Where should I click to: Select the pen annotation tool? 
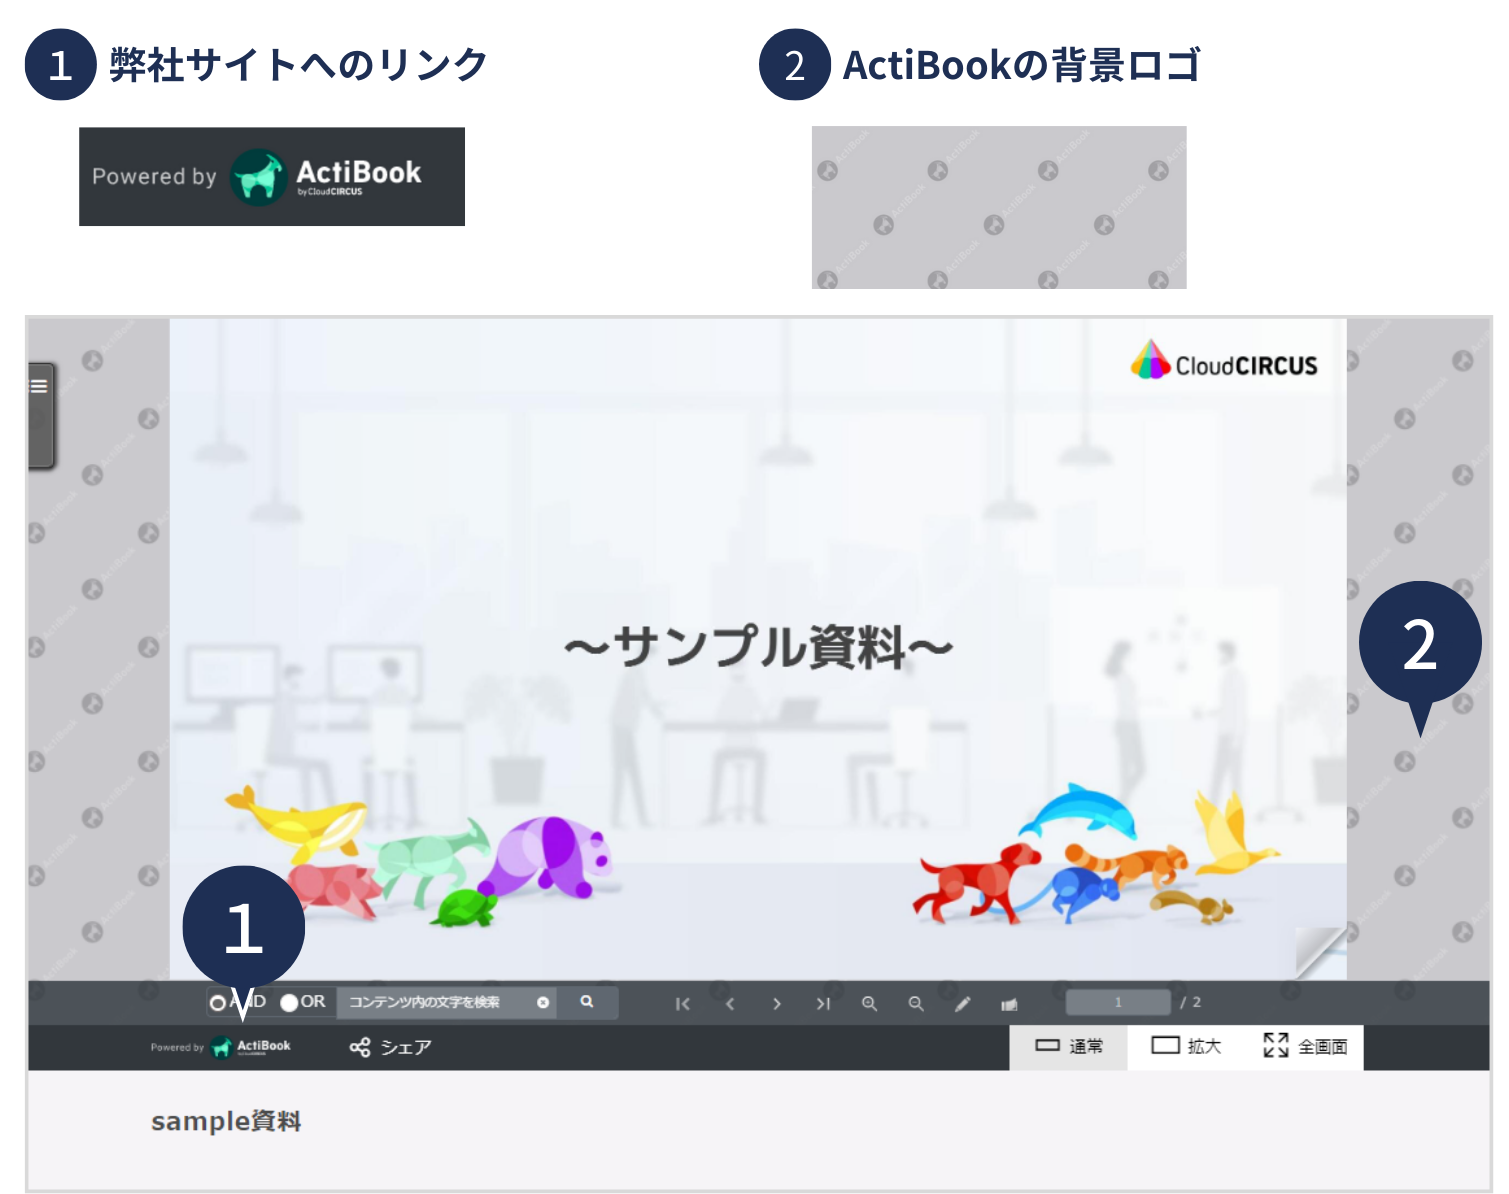(x=962, y=1003)
